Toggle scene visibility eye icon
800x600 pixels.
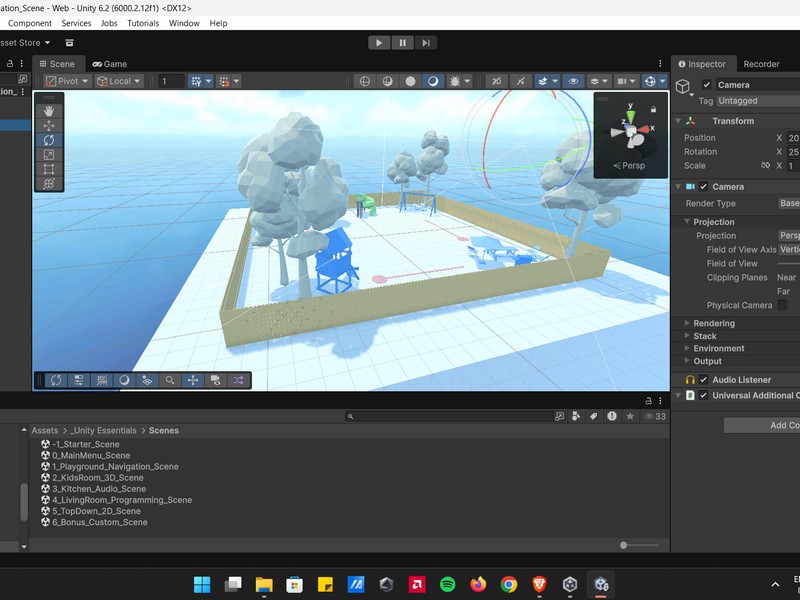573,81
